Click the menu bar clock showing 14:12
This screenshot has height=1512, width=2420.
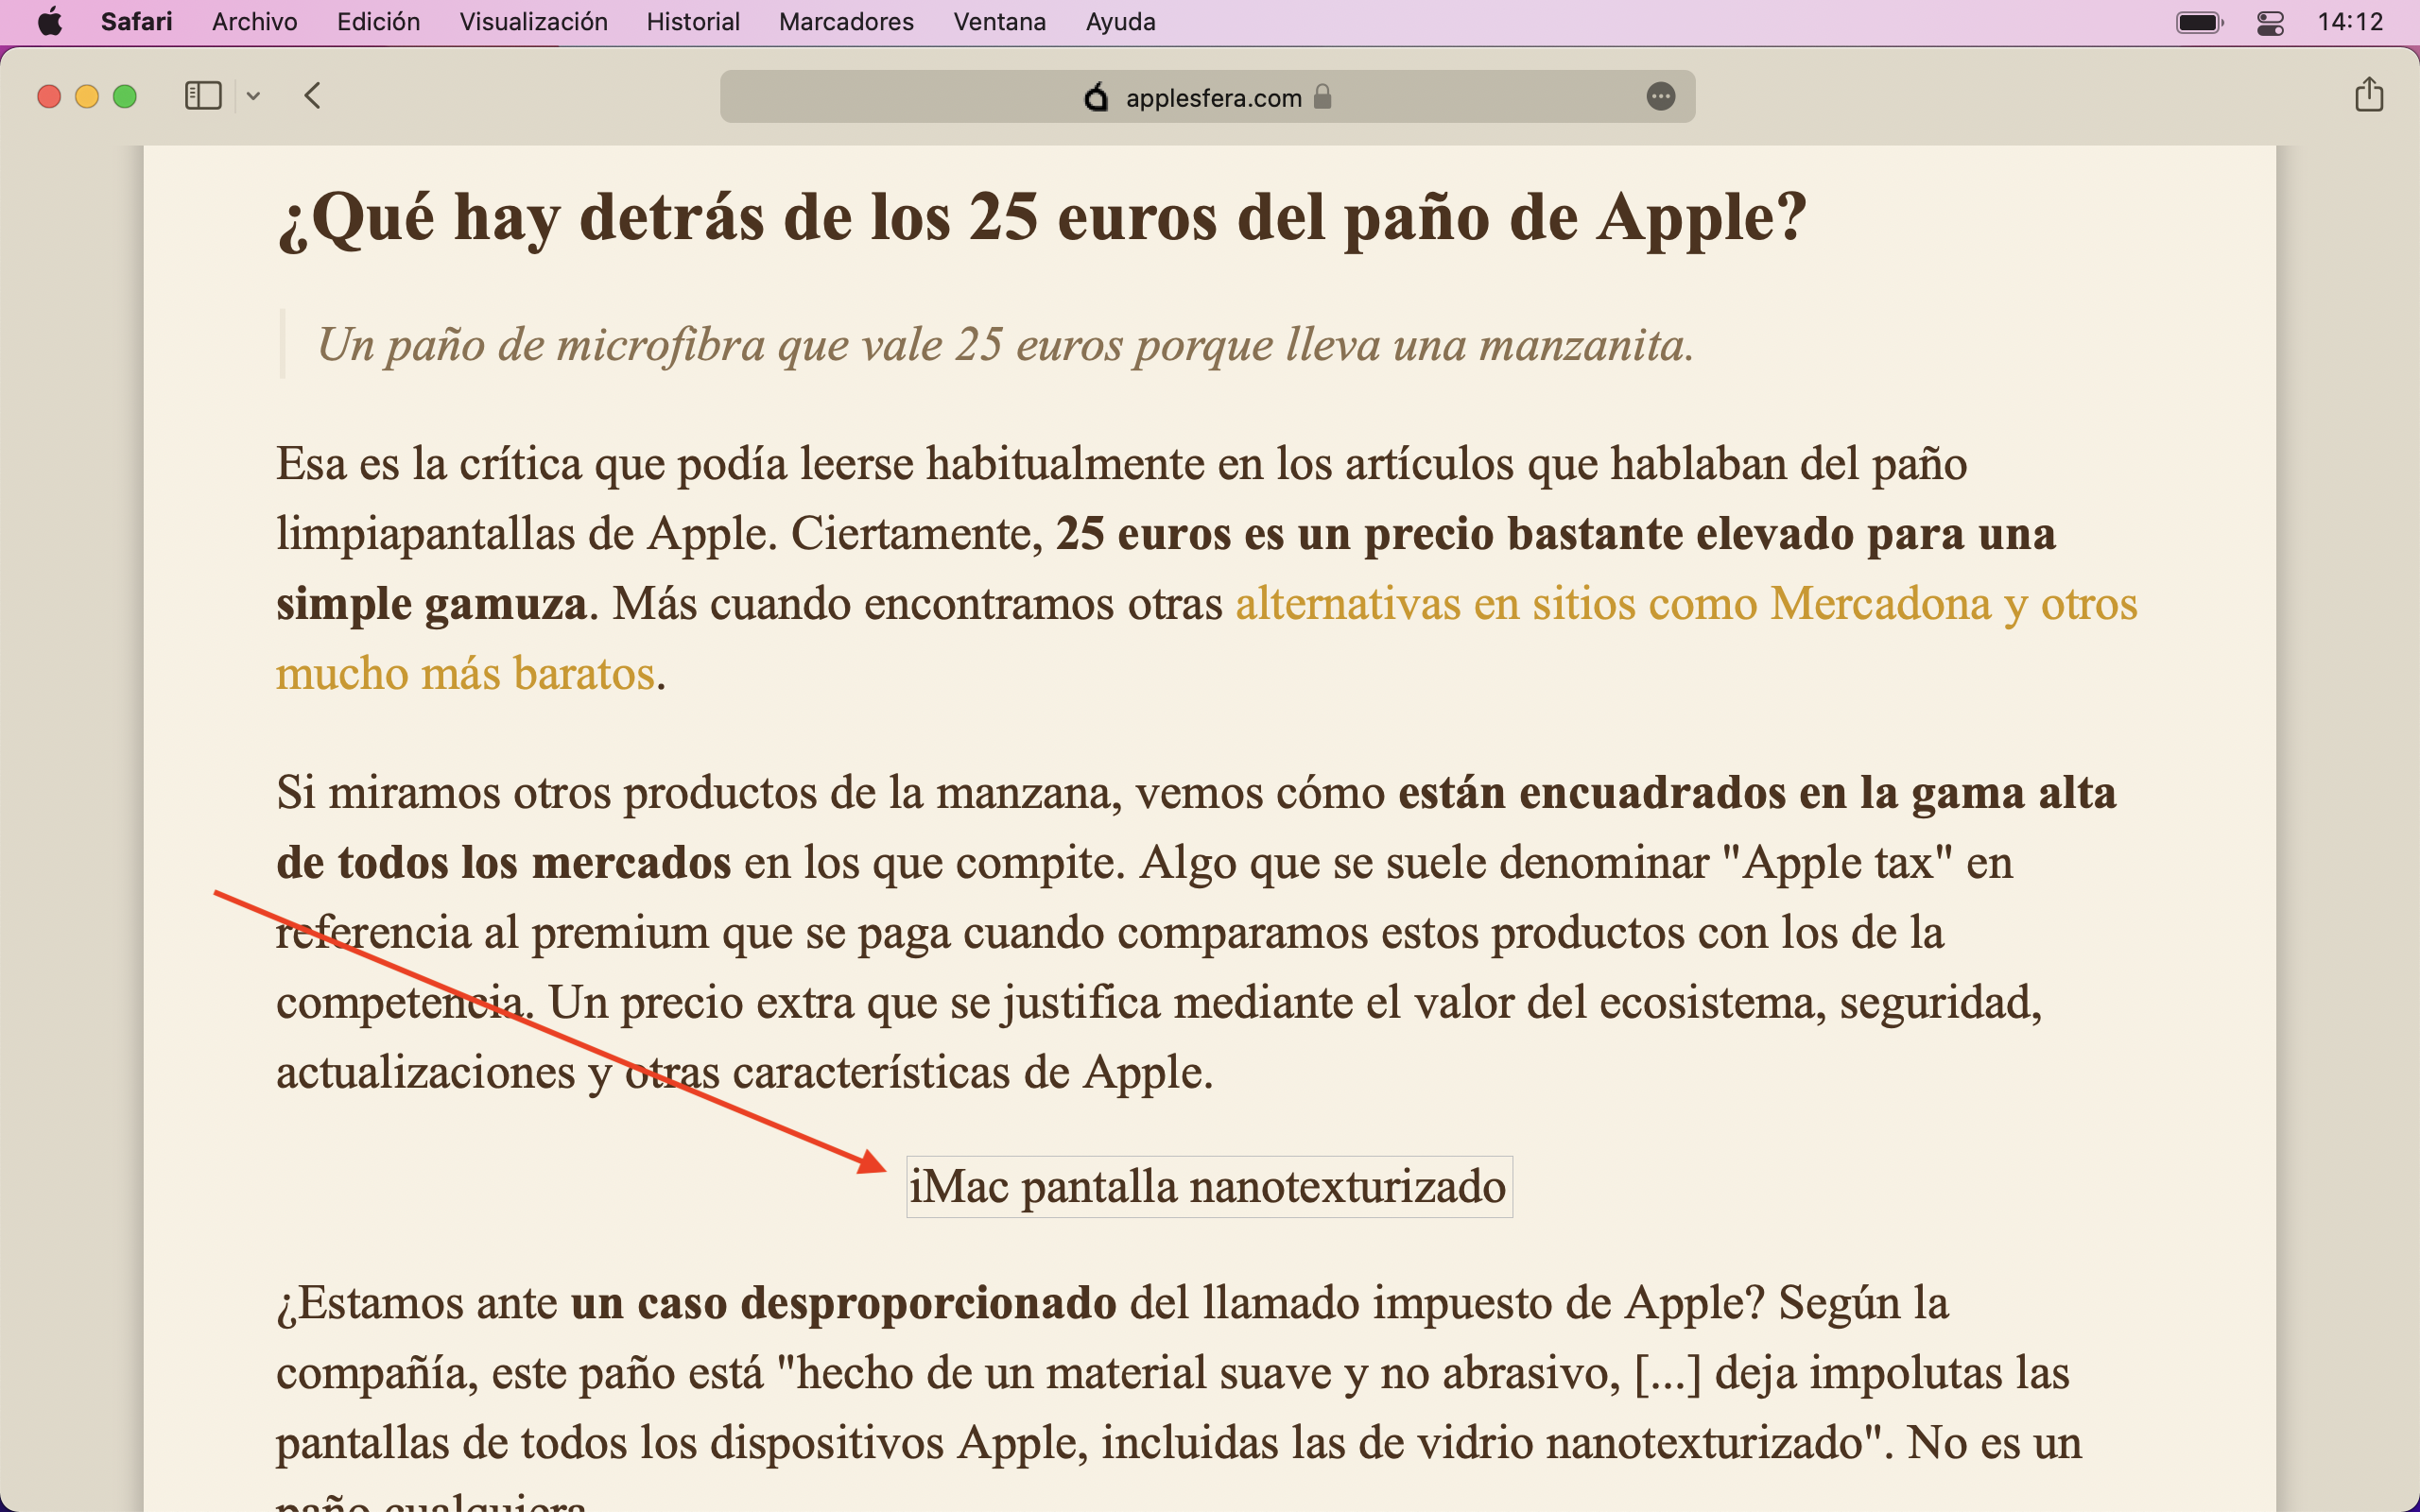2350,22
